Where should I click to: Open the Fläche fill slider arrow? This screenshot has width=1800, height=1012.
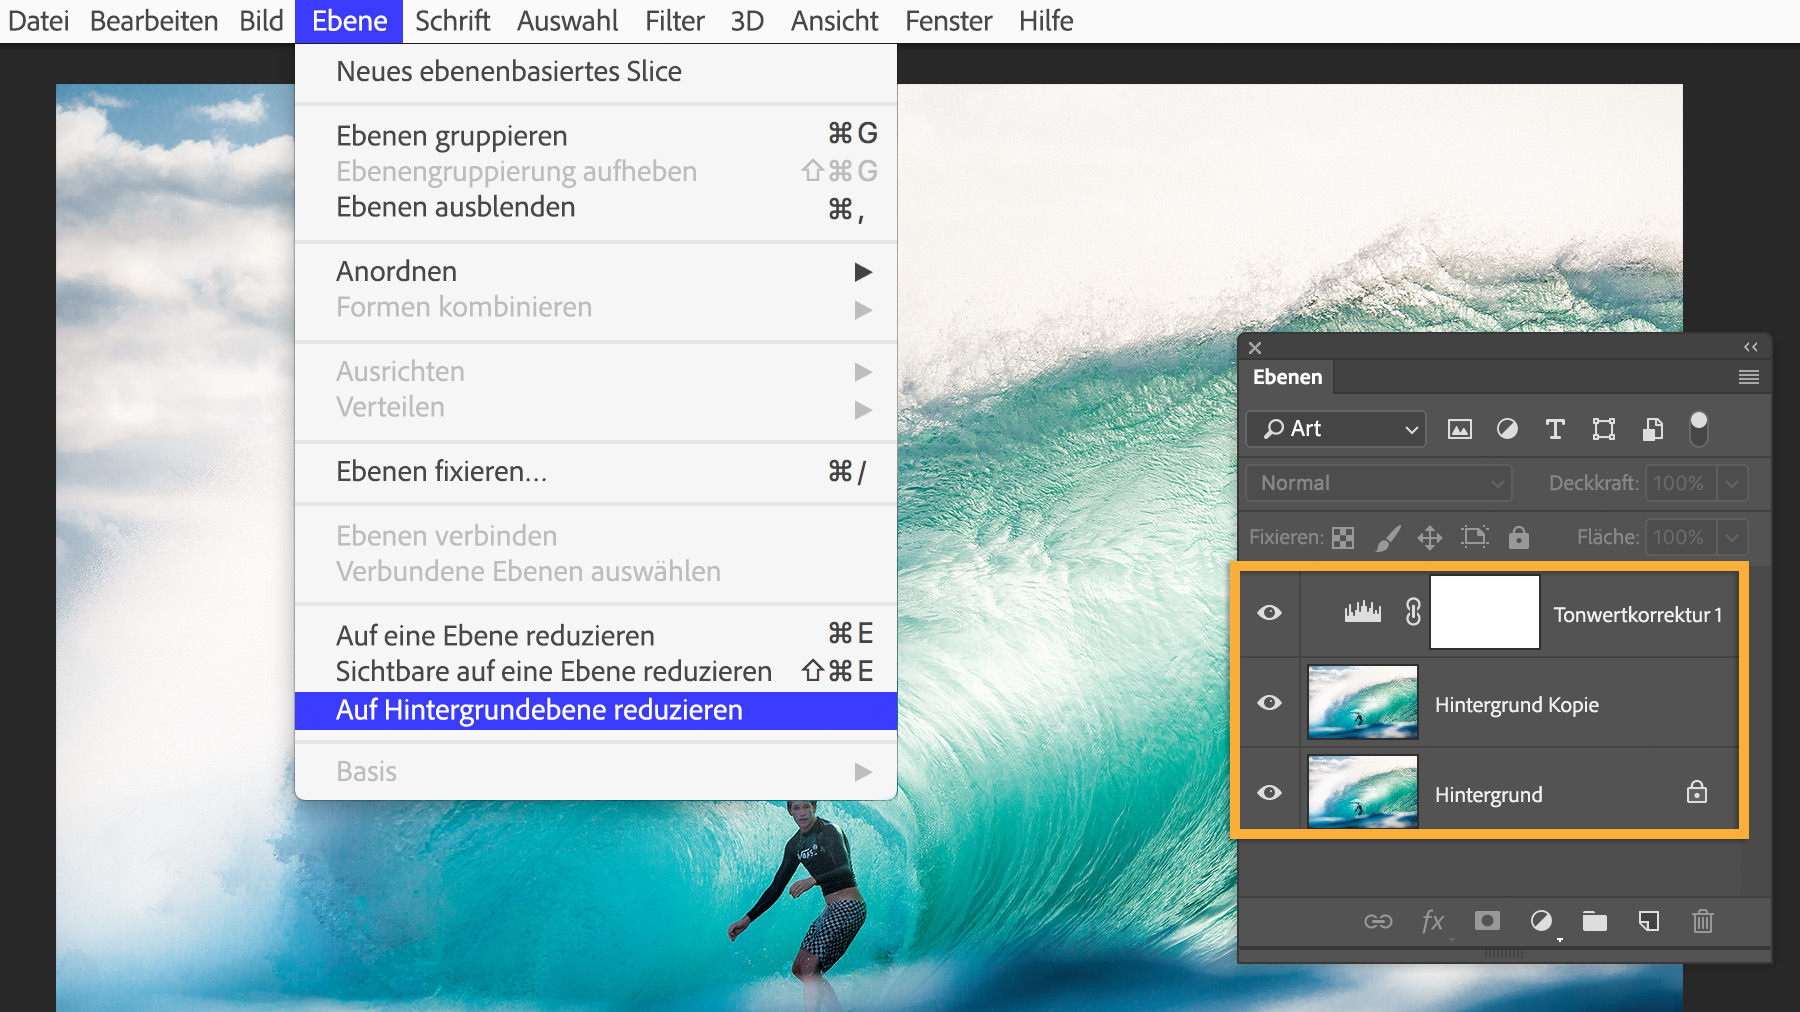1732,537
